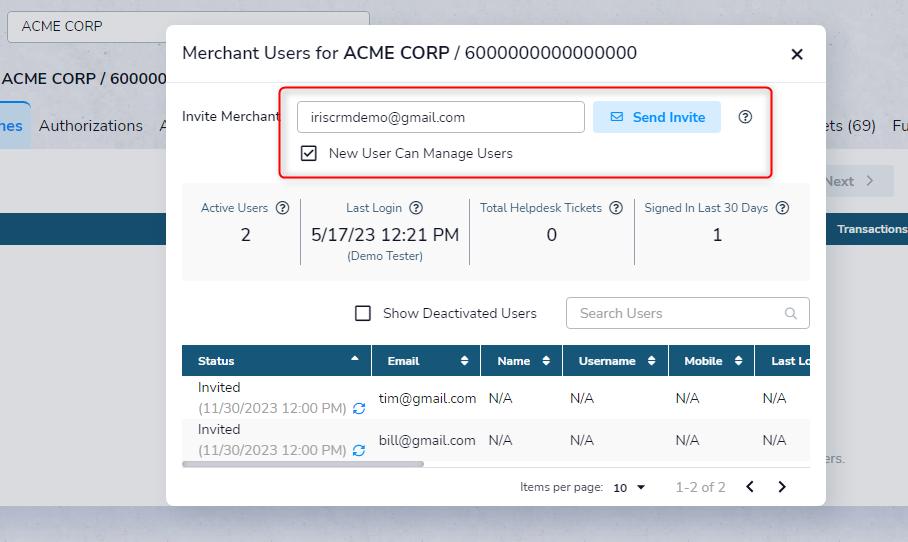This screenshot has height=542, width=908.
Task: Select tim@gmail.com email cell
Action: pyautogui.click(x=427, y=398)
